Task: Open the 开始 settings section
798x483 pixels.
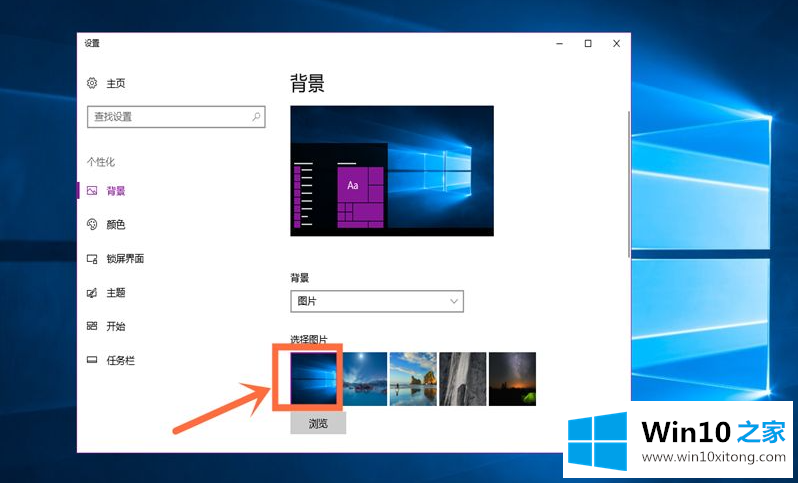Action: [x=116, y=326]
